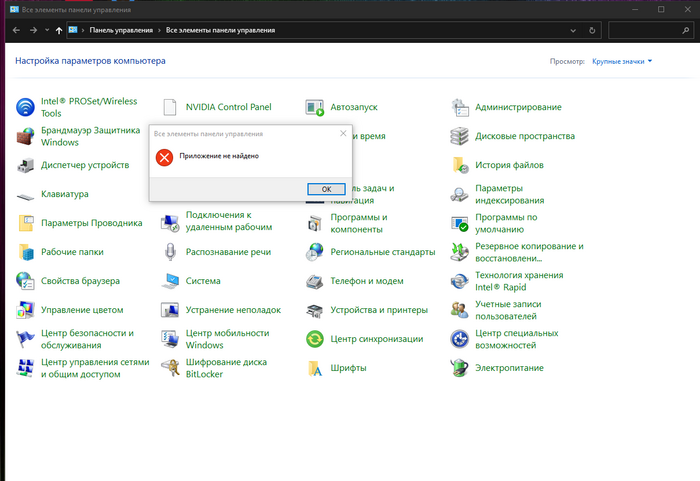The image size is (700, 481).
Task: Select Панель управления breadcrumb in address bar
Action: point(121,30)
